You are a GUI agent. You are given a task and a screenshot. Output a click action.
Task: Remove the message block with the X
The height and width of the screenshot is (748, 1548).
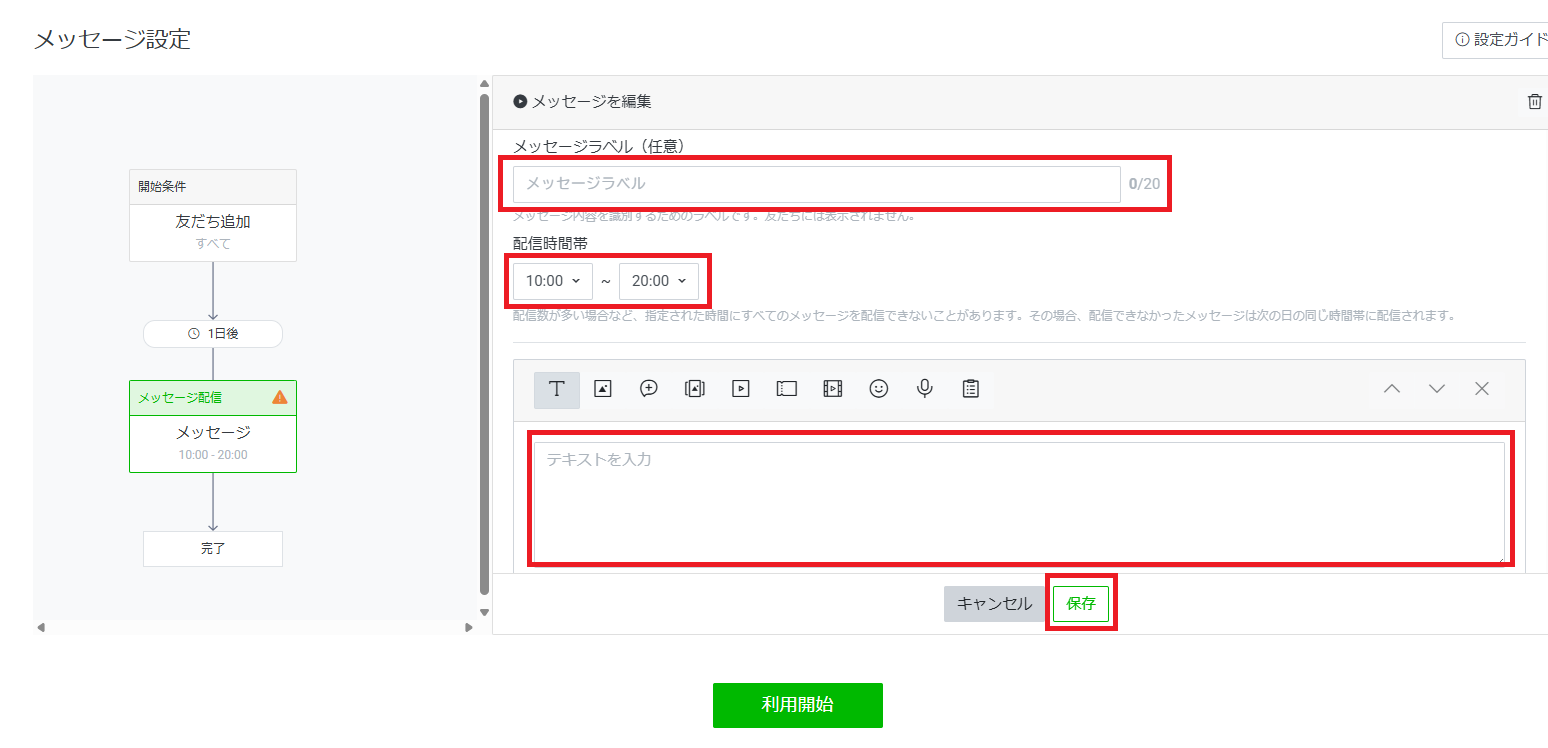[x=1481, y=388]
